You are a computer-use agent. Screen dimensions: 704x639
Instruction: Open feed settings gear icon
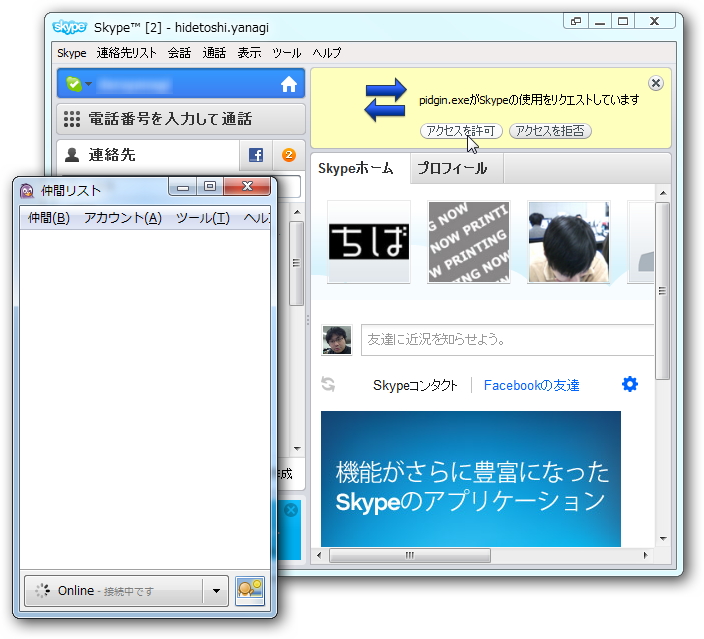[x=630, y=384]
